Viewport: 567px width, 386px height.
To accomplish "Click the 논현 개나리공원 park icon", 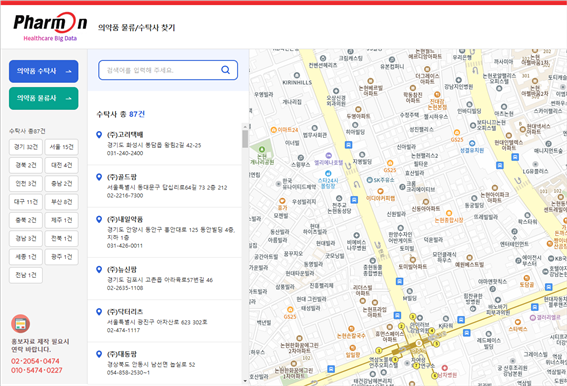I will tap(262, 149).
